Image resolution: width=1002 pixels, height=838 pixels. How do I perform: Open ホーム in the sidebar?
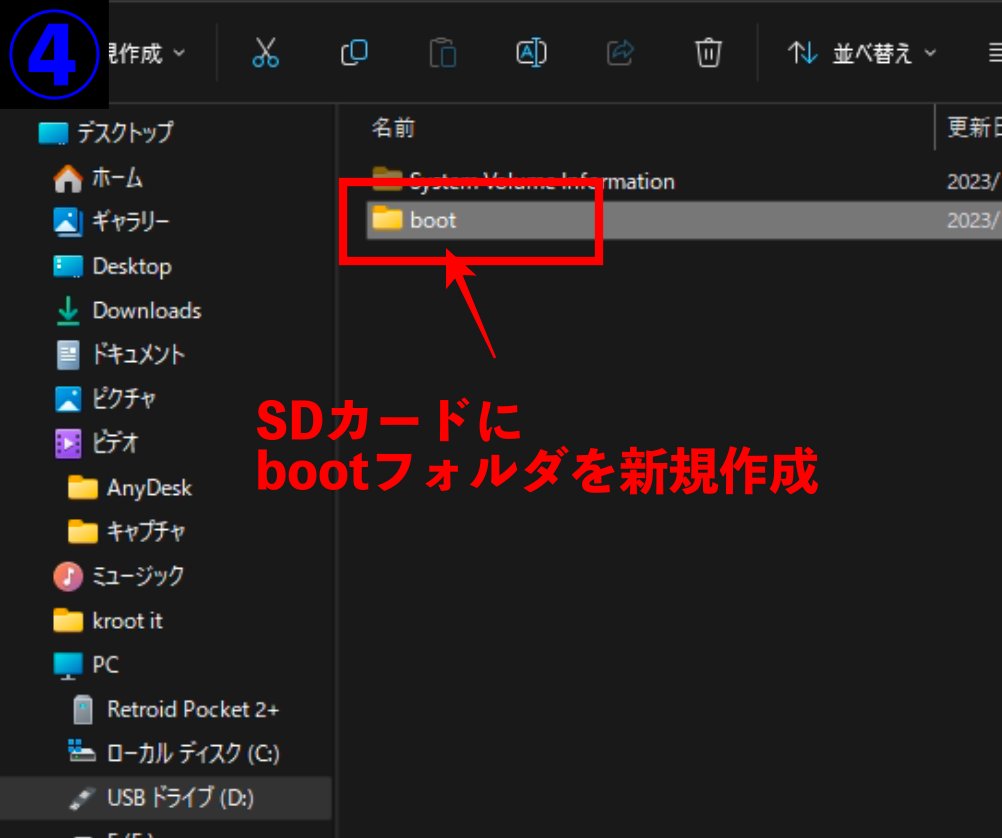pos(98,178)
